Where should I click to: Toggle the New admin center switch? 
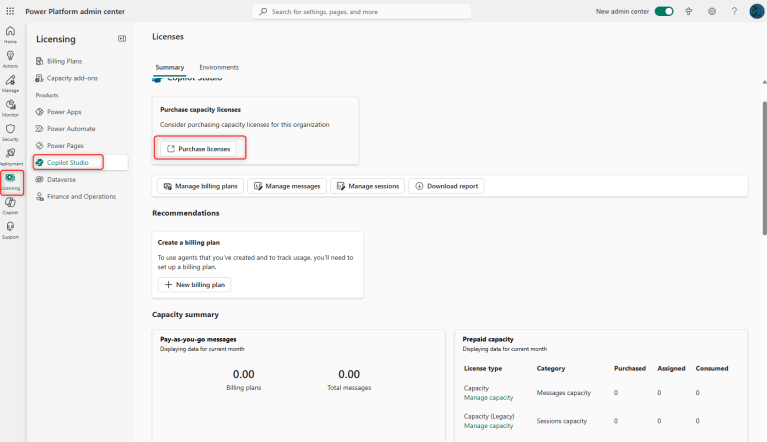click(664, 11)
